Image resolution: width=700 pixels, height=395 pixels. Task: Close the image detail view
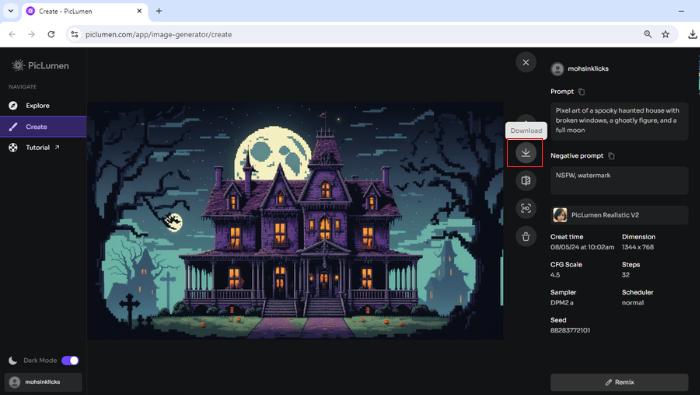tap(525, 62)
